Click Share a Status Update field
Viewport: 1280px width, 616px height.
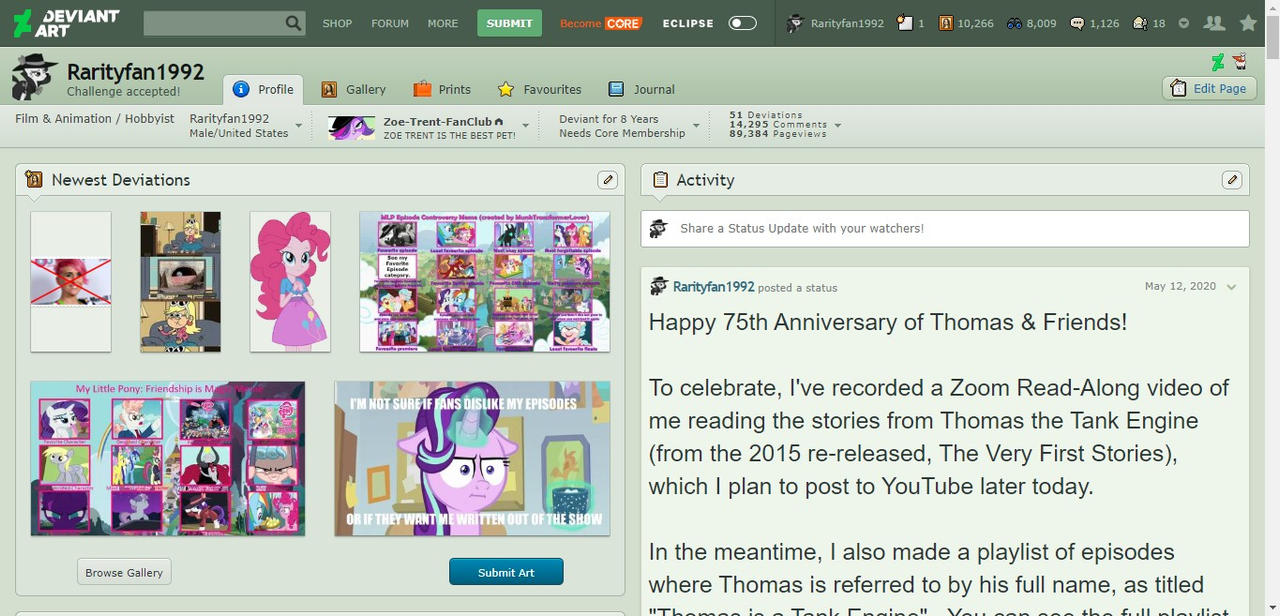(945, 228)
